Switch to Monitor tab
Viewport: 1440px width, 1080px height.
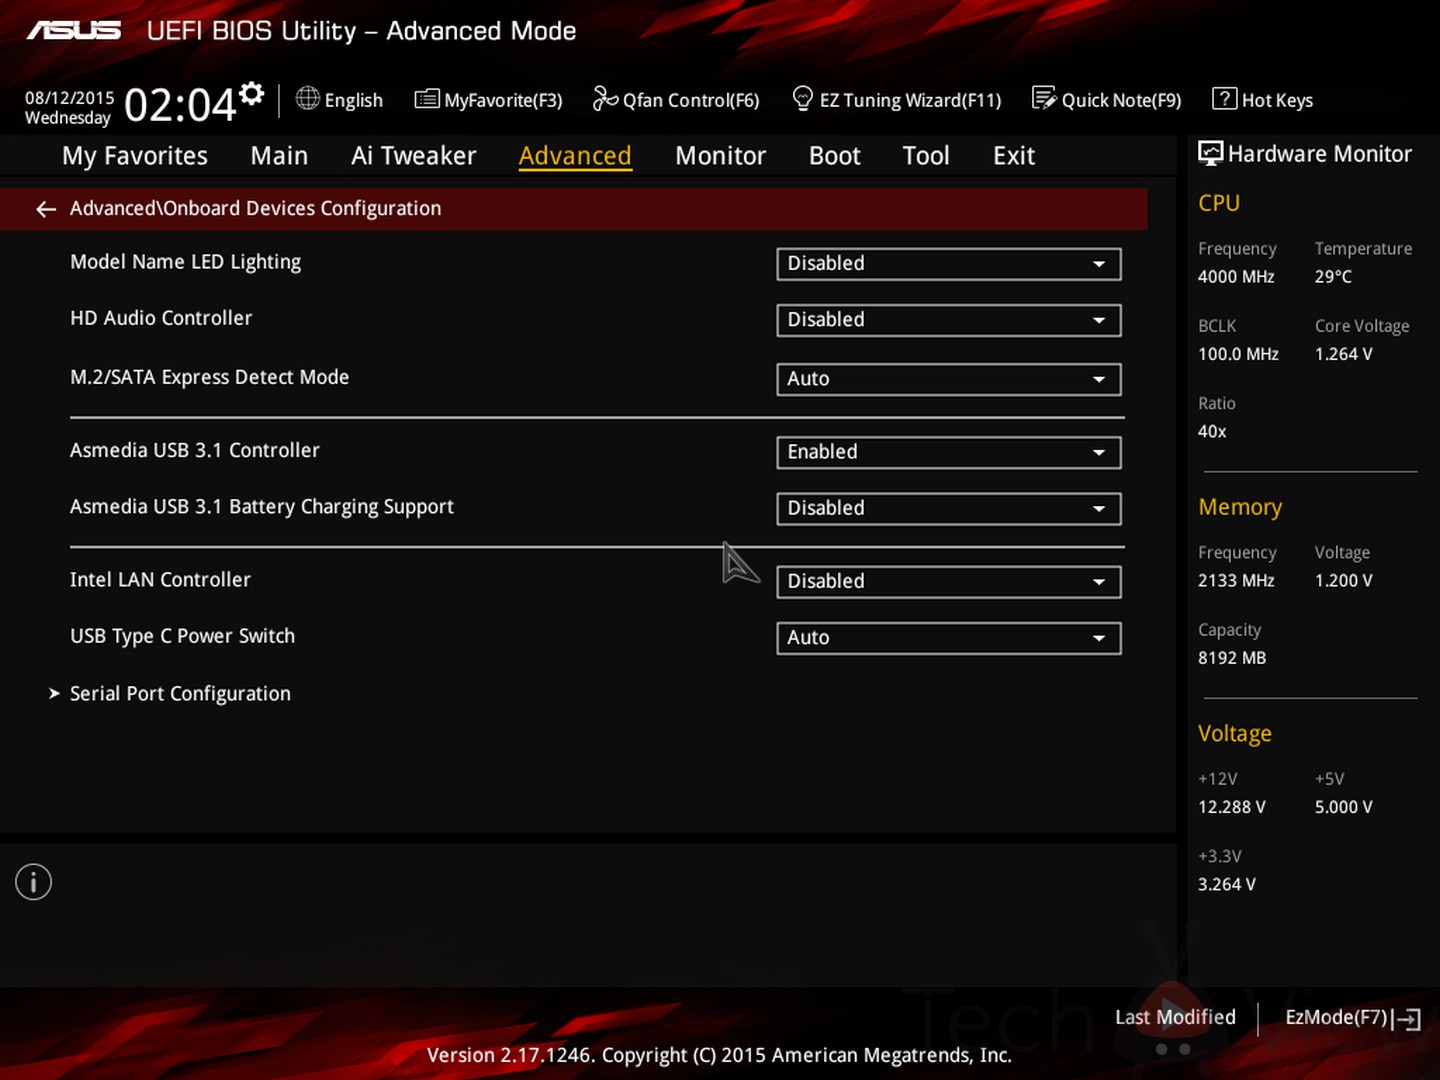[720, 156]
